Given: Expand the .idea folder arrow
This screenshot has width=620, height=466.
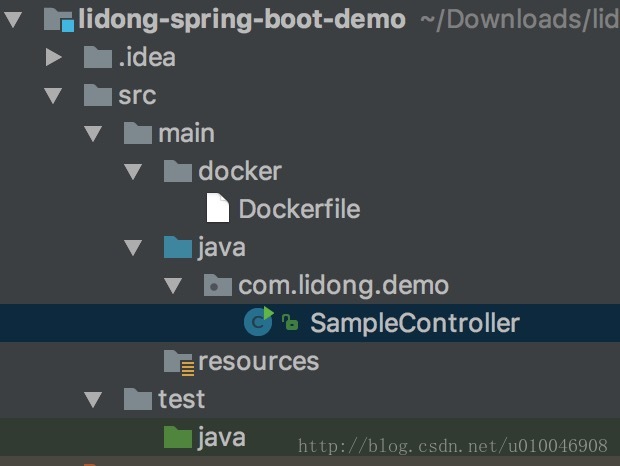Looking at the screenshot, I should click(x=54, y=57).
